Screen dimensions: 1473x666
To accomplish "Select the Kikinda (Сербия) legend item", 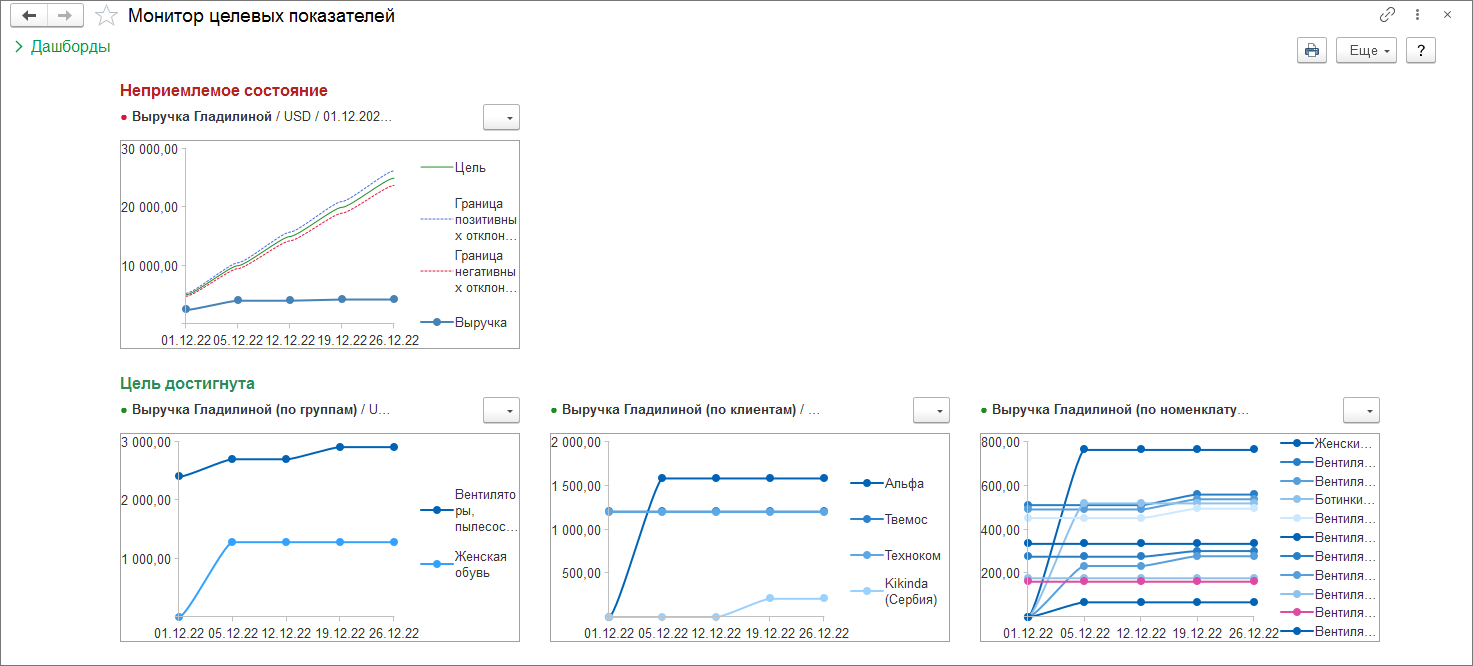I will click(910, 591).
